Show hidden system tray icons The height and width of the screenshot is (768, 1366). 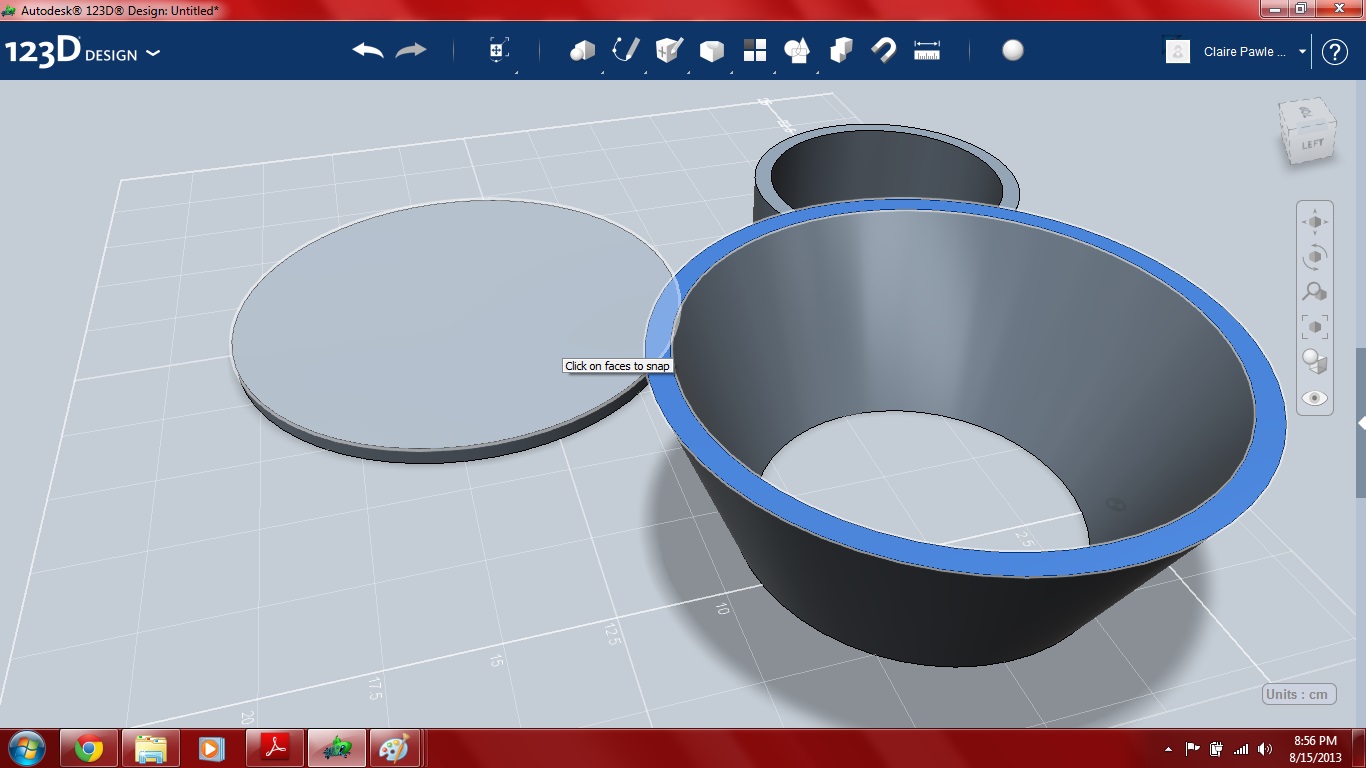(1168, 749)
